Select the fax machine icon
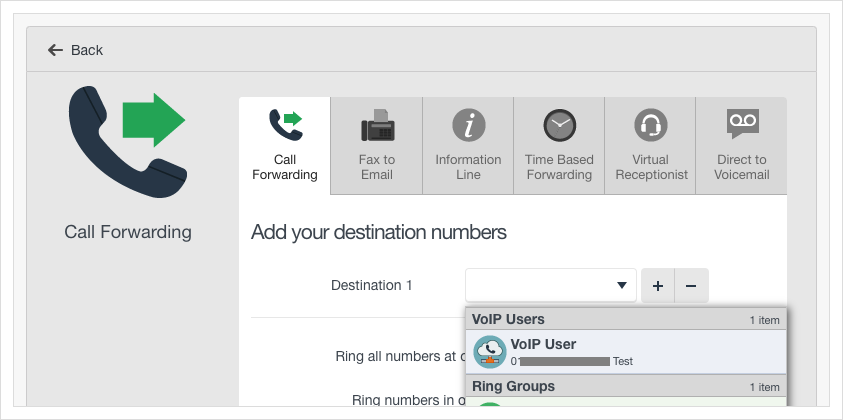 tap(377, 125)
